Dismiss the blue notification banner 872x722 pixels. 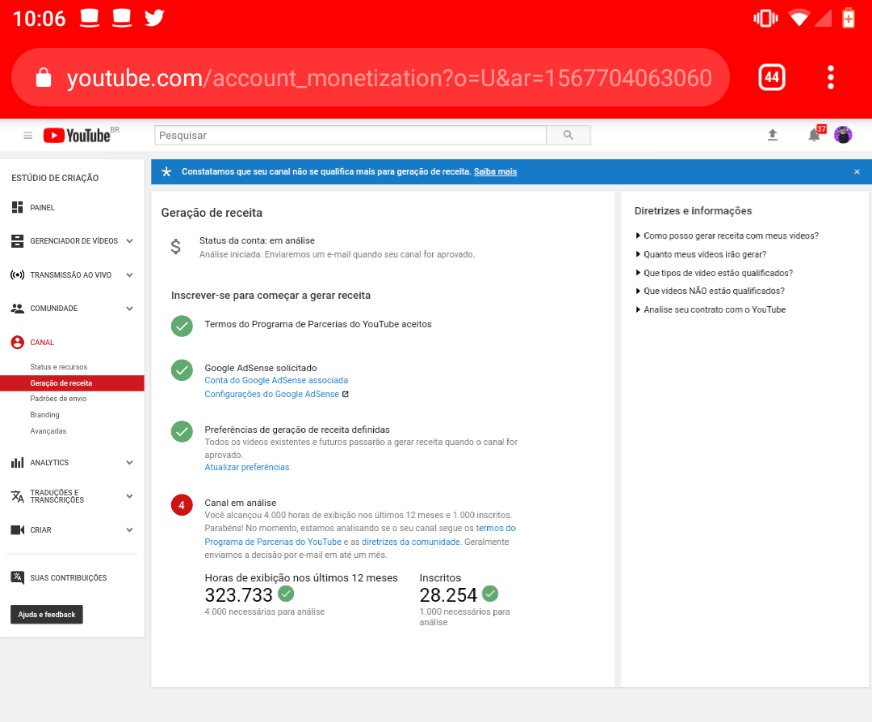click(x=857, y=172)
